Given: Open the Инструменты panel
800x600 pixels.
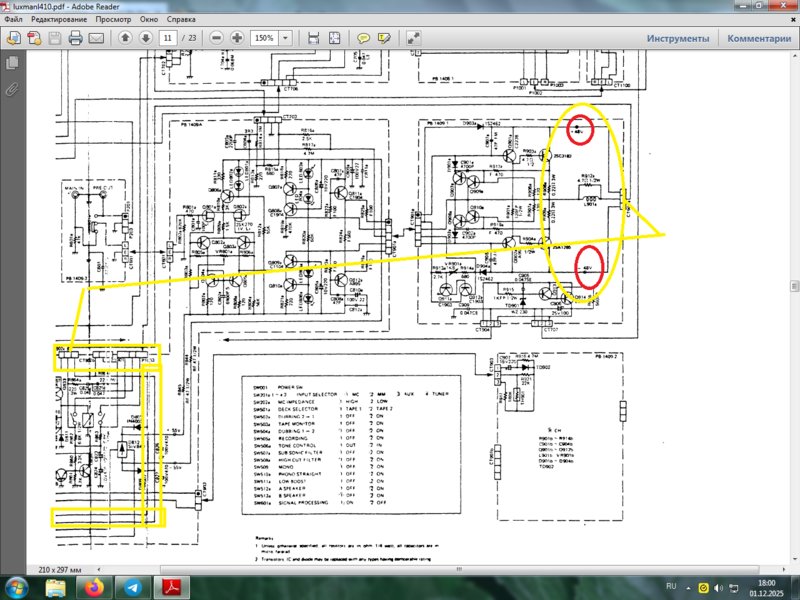Looking at the screenshot, I should click(678, 38).
